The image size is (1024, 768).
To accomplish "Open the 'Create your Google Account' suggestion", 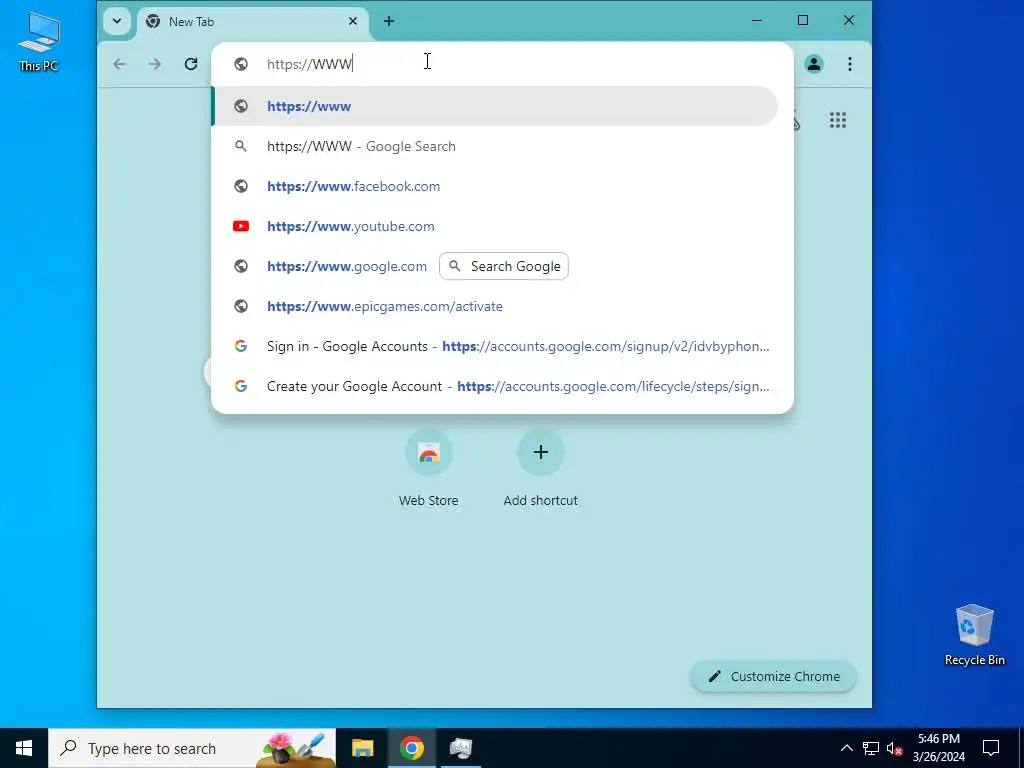I will (x=496, y=386).
